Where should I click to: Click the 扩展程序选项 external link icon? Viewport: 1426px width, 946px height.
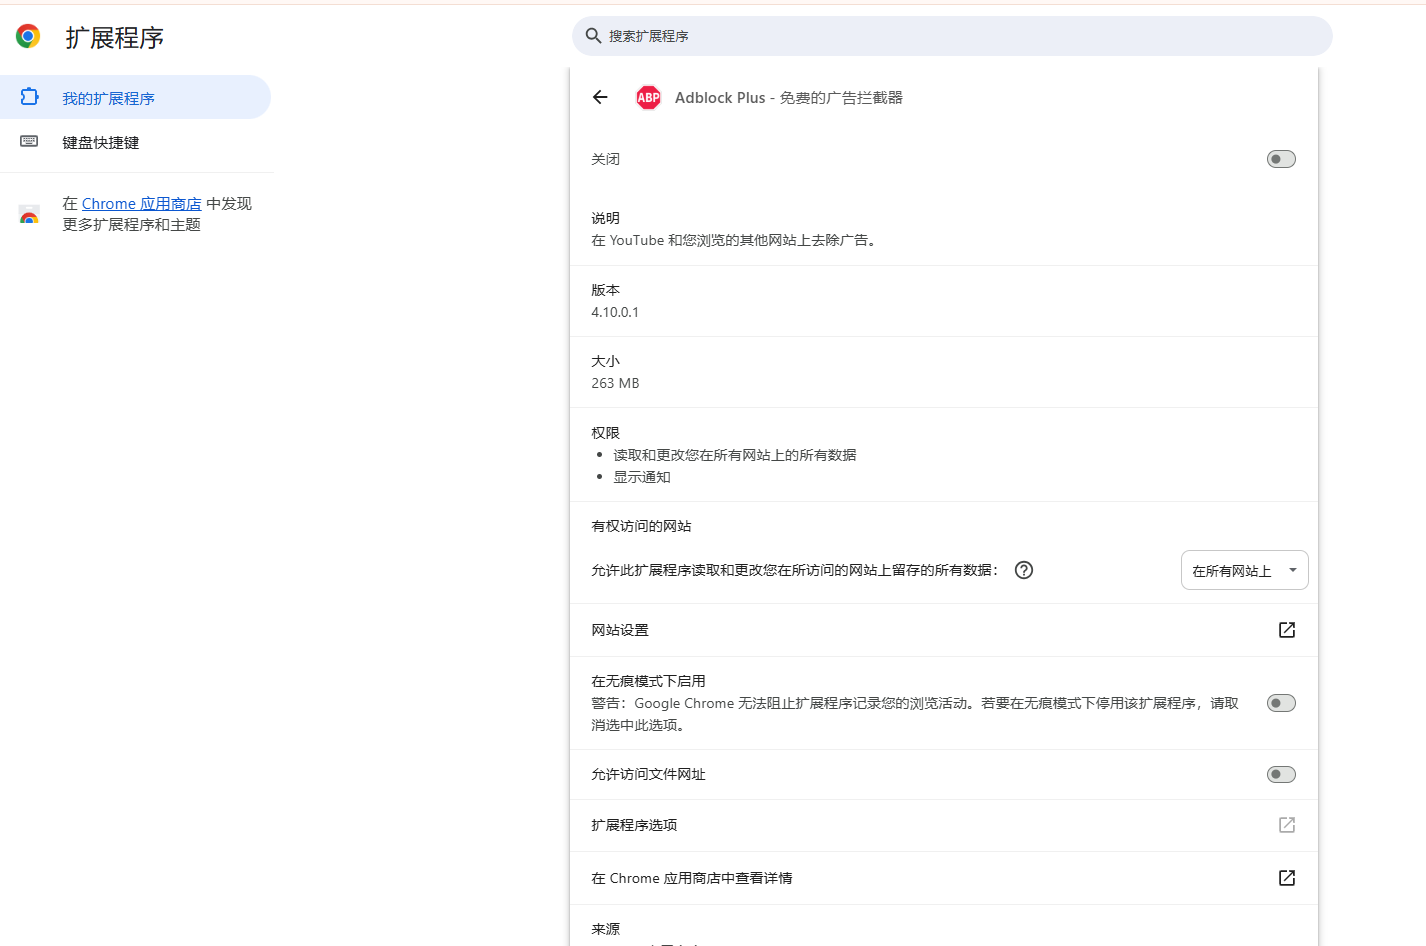click(x=1287, y=825)
